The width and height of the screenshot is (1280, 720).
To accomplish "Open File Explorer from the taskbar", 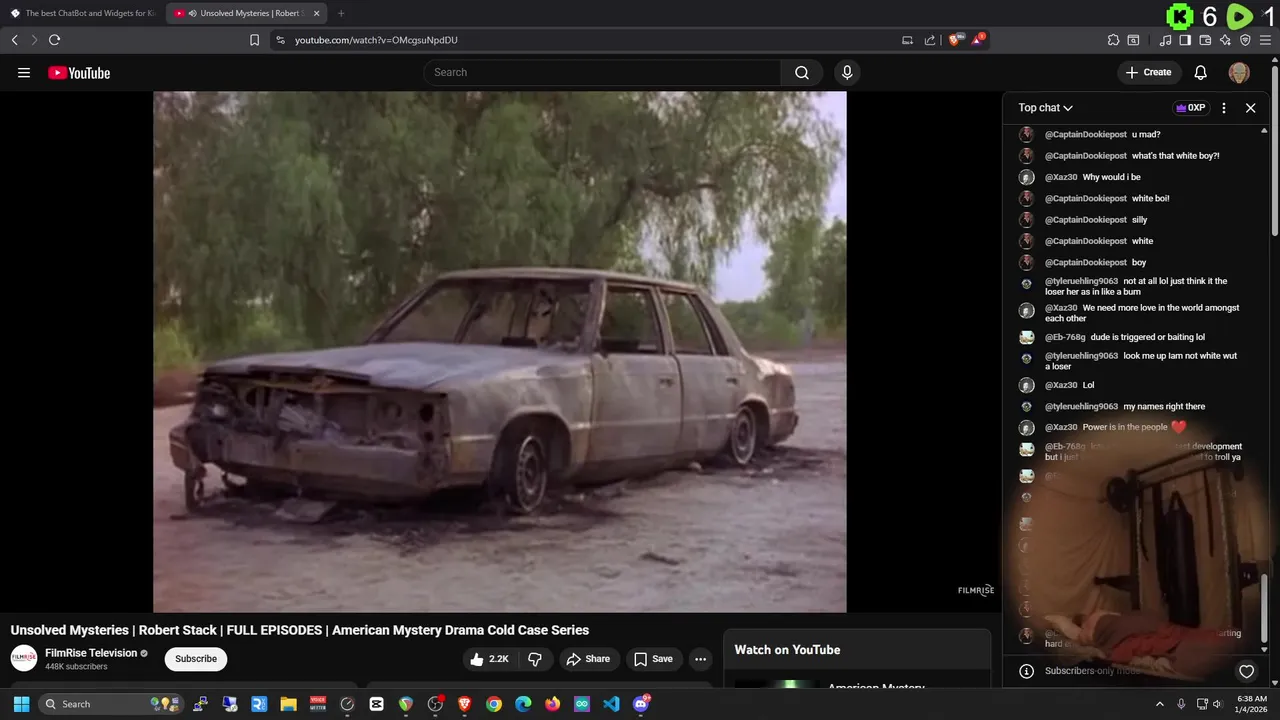I will pos(288,704).
